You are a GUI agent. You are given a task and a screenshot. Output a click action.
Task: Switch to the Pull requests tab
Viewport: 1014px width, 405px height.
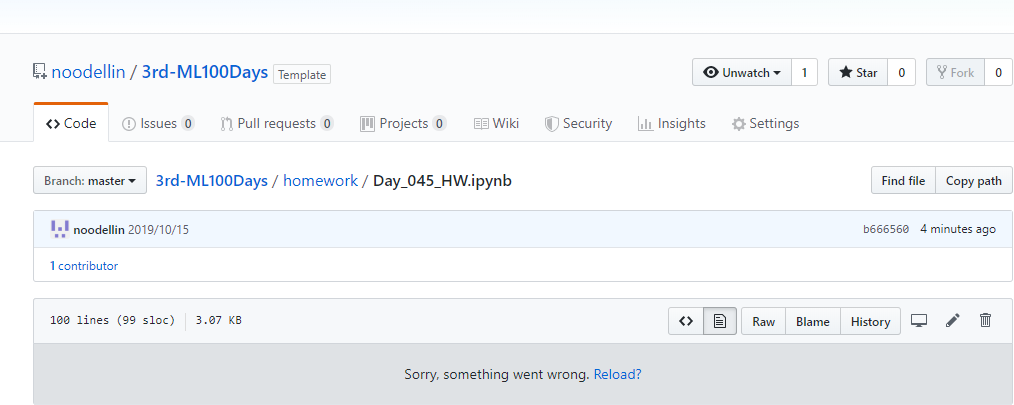[277, 123]
